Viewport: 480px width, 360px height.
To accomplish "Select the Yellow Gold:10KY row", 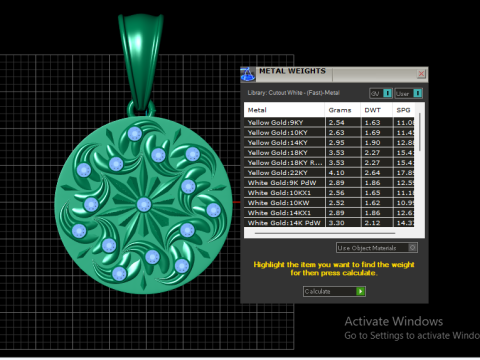I will (x=329, y=132).
